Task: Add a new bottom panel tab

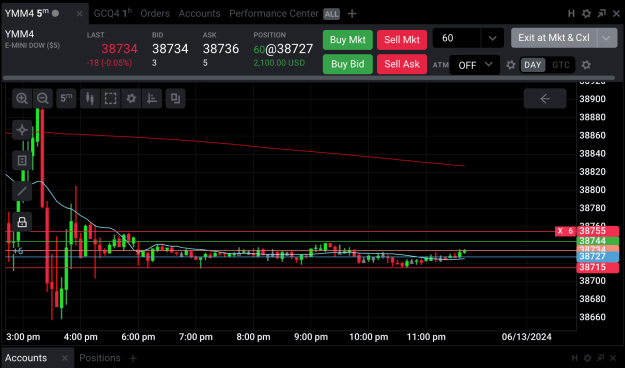Action: pos(133,358)
